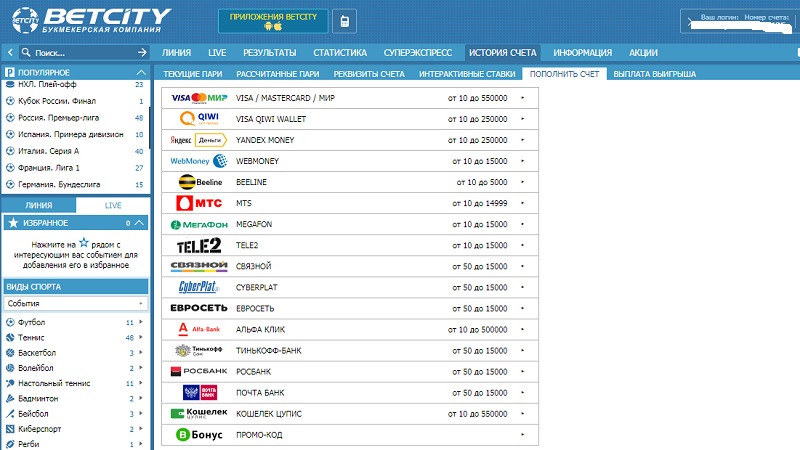
Task: Click the football sport icon
Action: (10, 323)
